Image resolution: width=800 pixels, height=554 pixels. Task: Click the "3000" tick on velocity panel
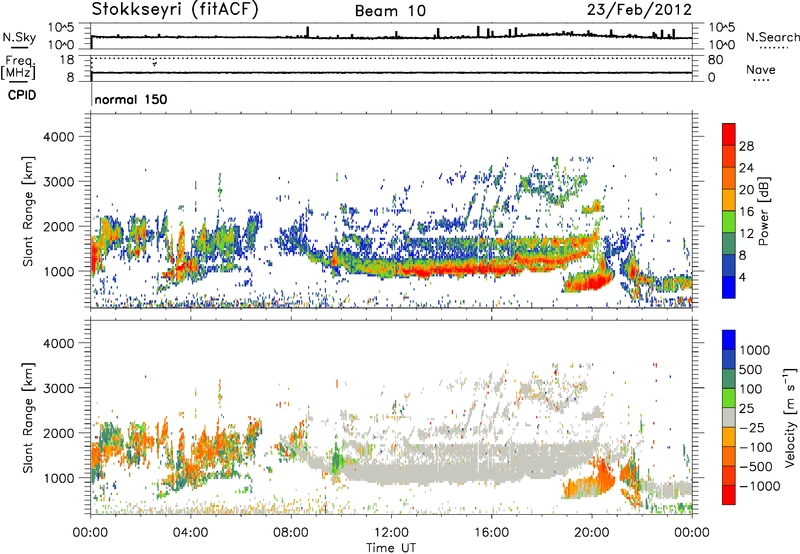coord(58,388)
